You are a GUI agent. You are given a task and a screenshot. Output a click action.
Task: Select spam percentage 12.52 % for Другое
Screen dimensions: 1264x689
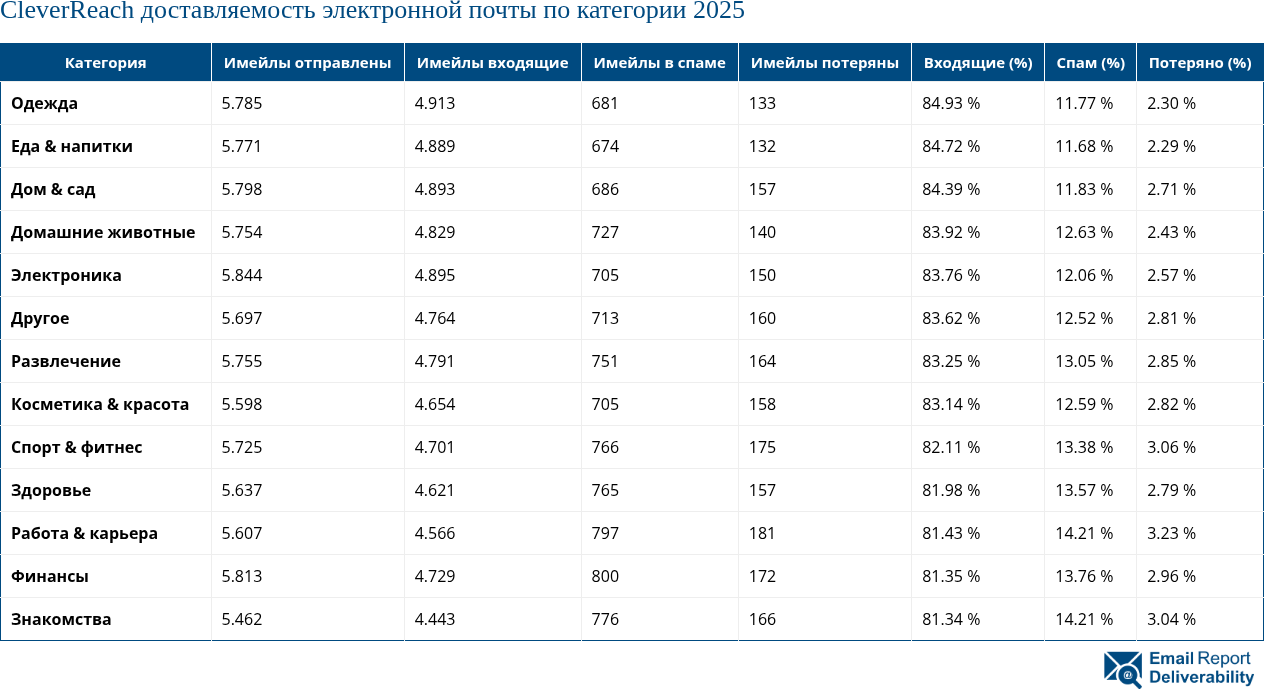pos(1084,318)
